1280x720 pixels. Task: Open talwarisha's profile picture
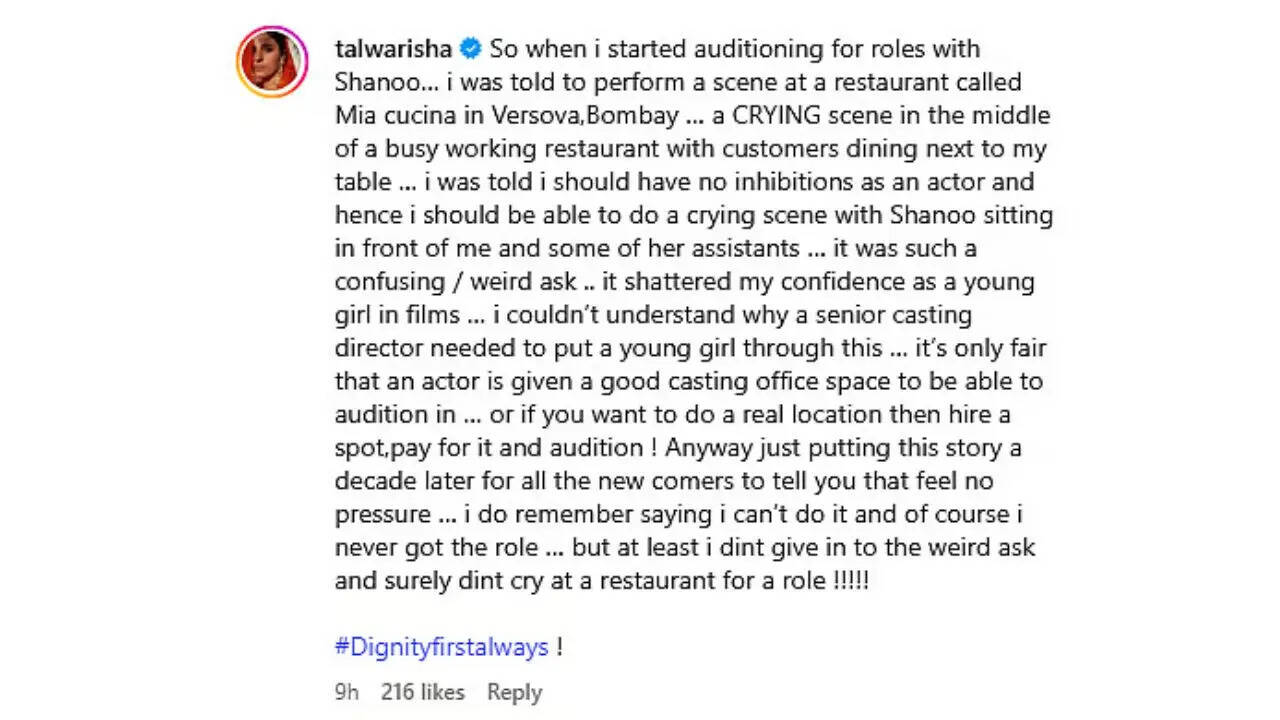click(272, 61)
